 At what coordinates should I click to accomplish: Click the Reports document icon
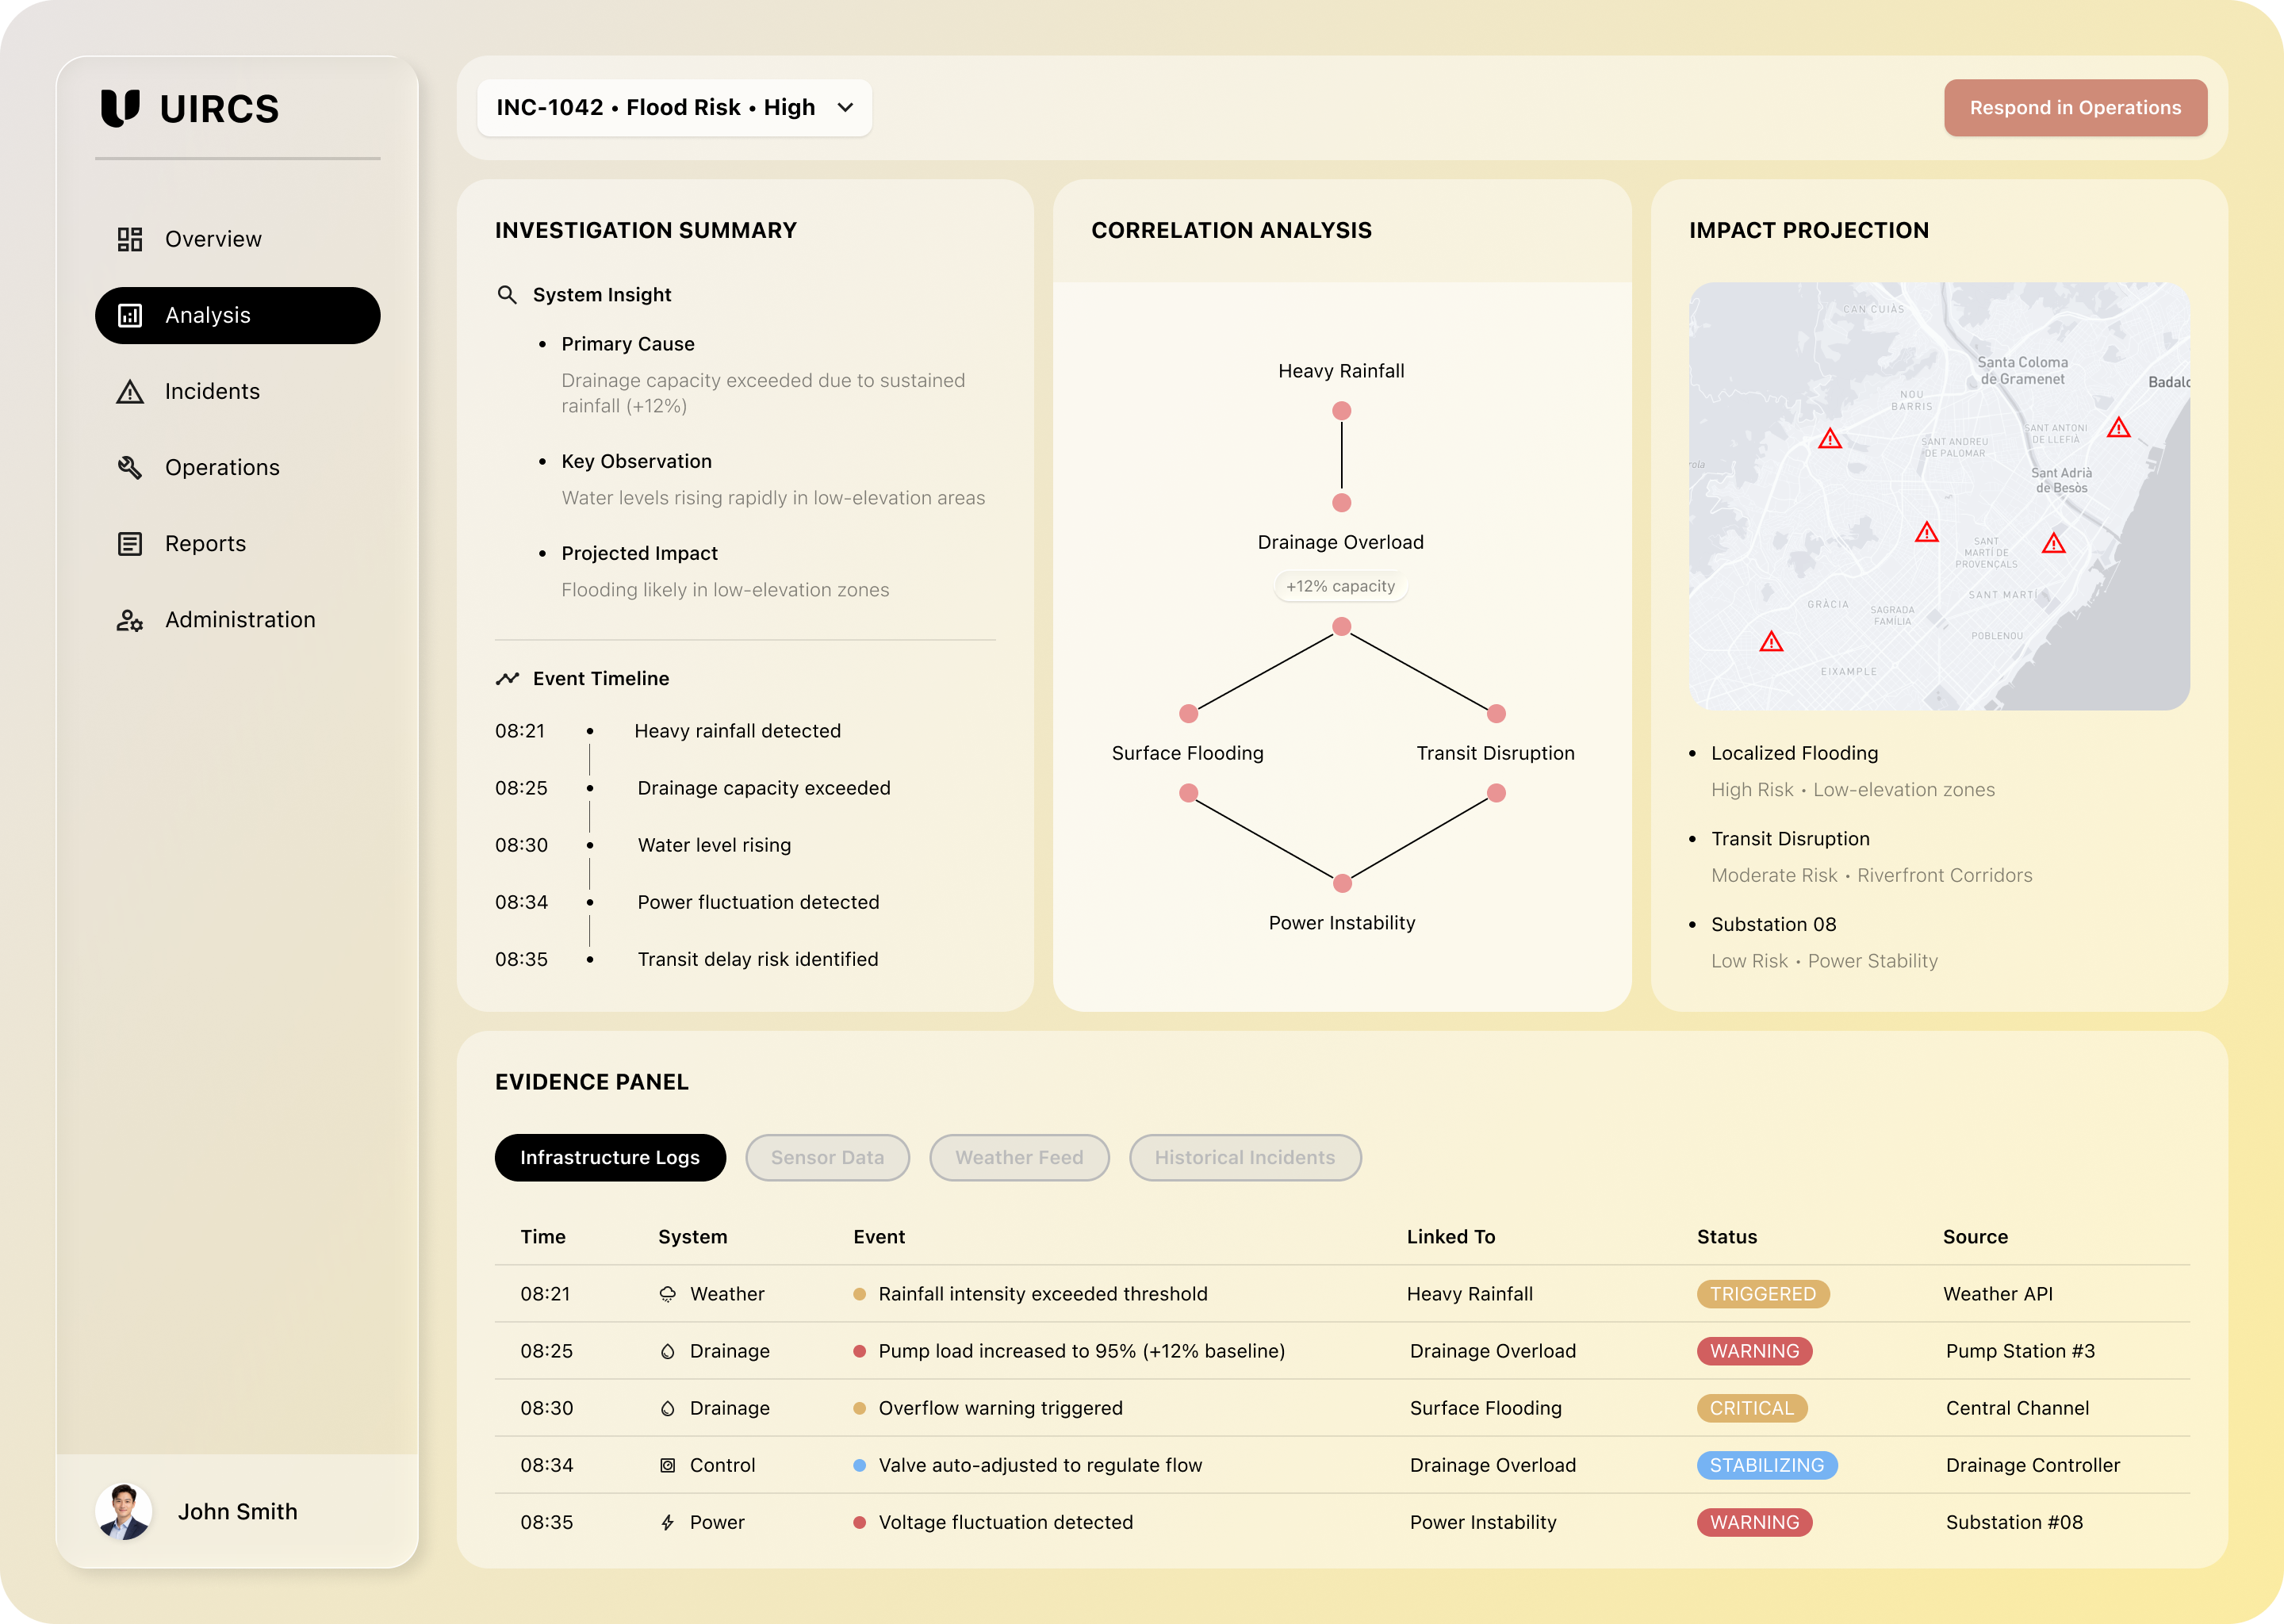[x=130, y=543]
